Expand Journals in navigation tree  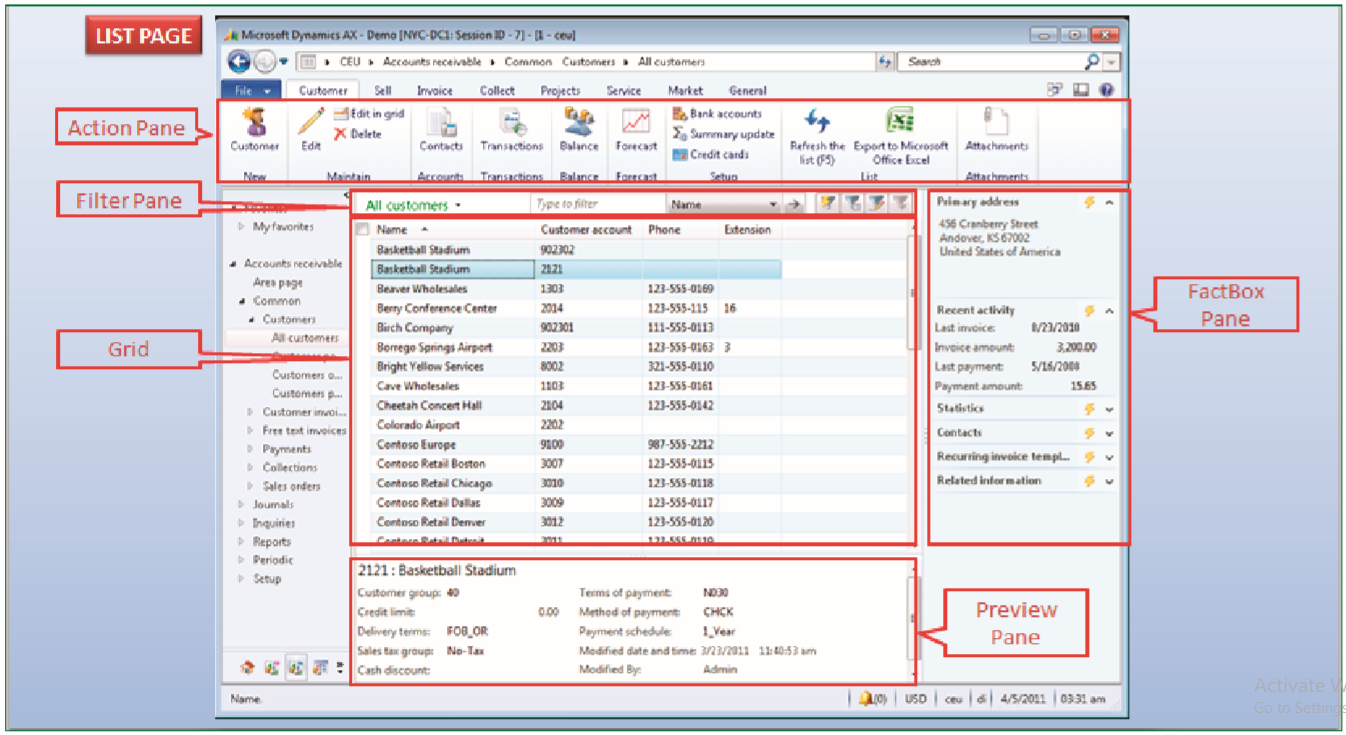[x=241, y=505]
